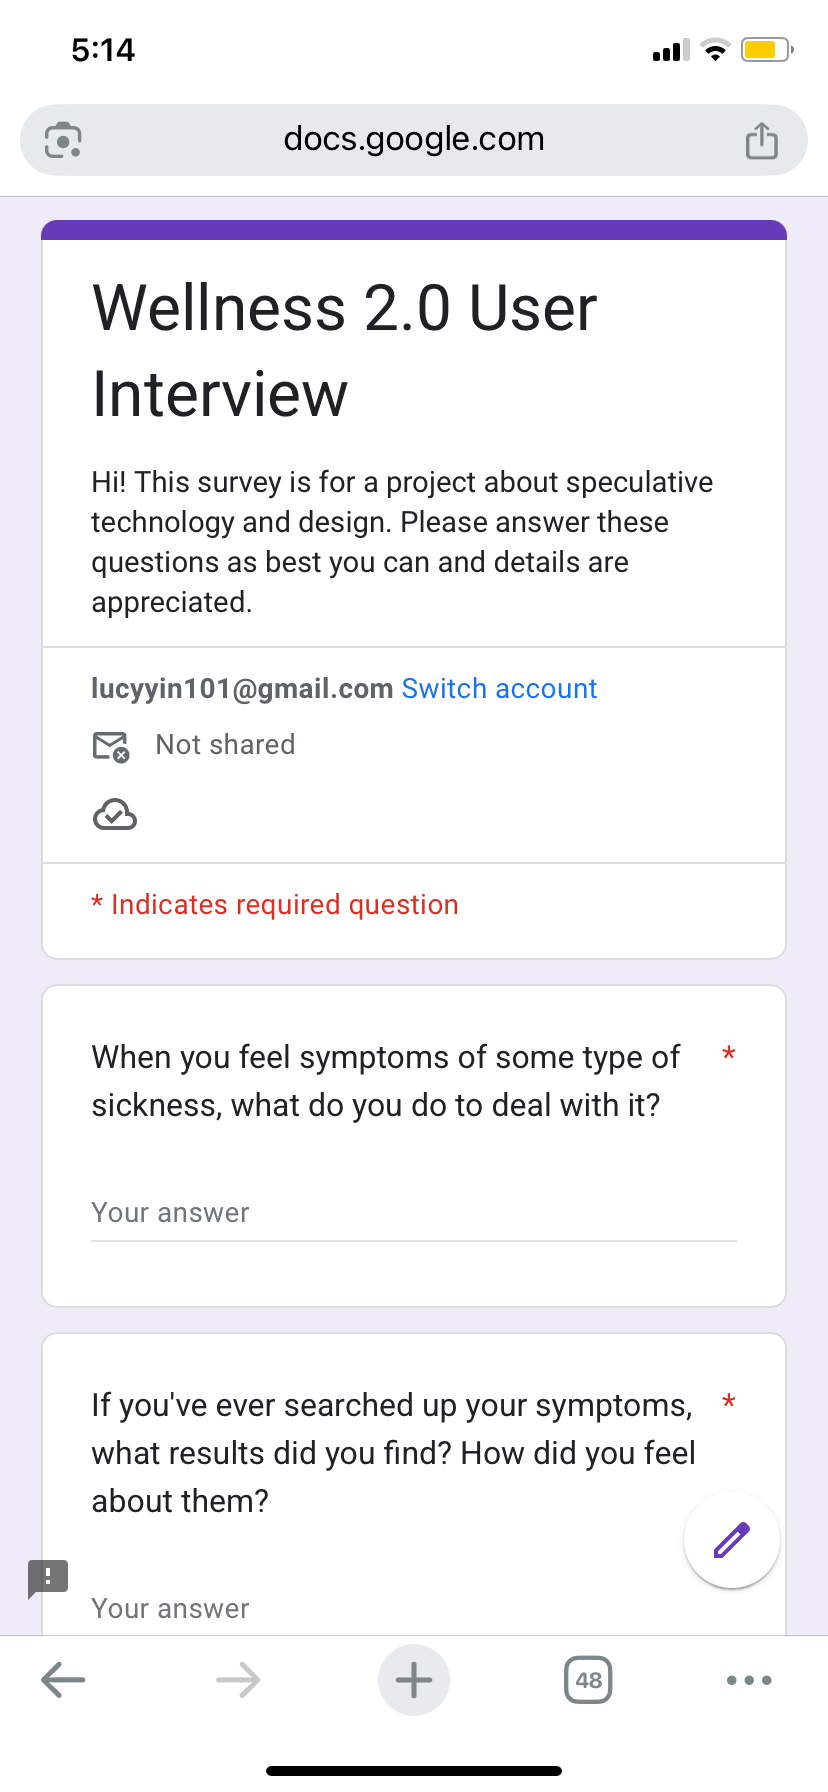Go back with the left arrow
The image size is (828, 1792).
(x=63, y=1680)
